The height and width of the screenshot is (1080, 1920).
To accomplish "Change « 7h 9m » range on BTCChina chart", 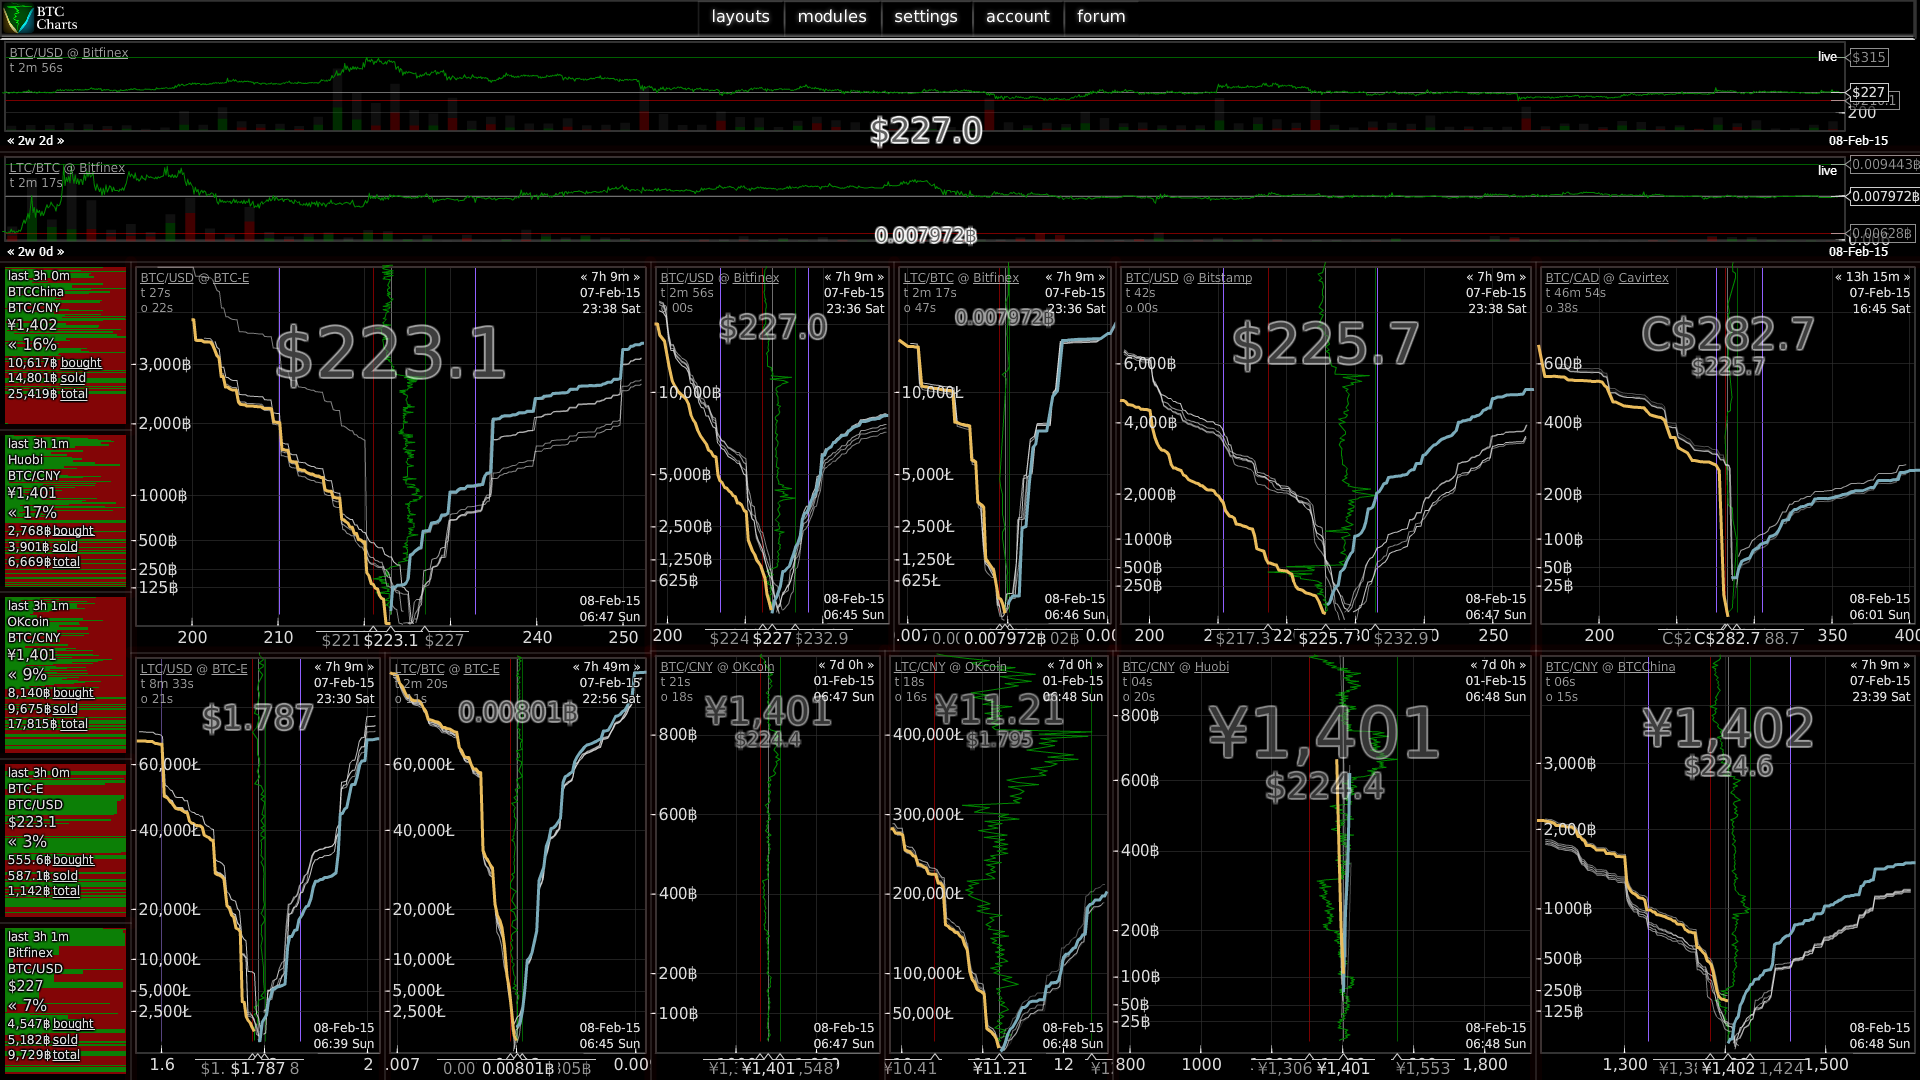I will tap(1880, 665).
